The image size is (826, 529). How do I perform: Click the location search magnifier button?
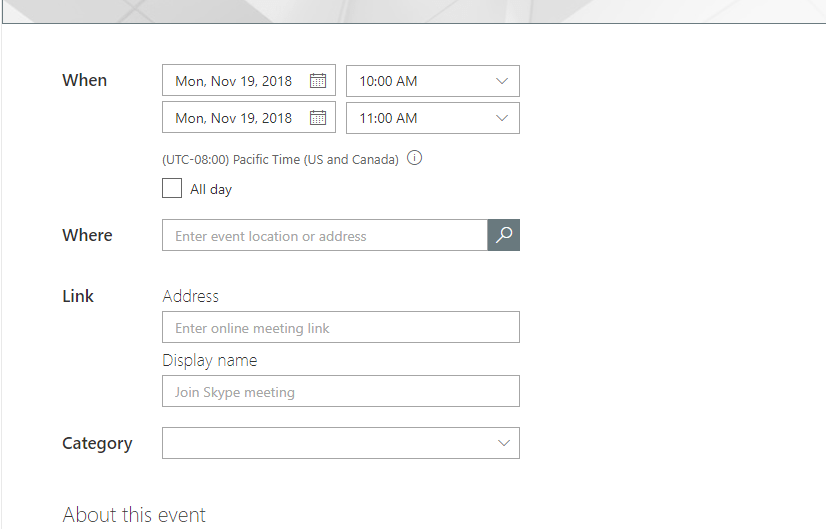pos(504,235)
